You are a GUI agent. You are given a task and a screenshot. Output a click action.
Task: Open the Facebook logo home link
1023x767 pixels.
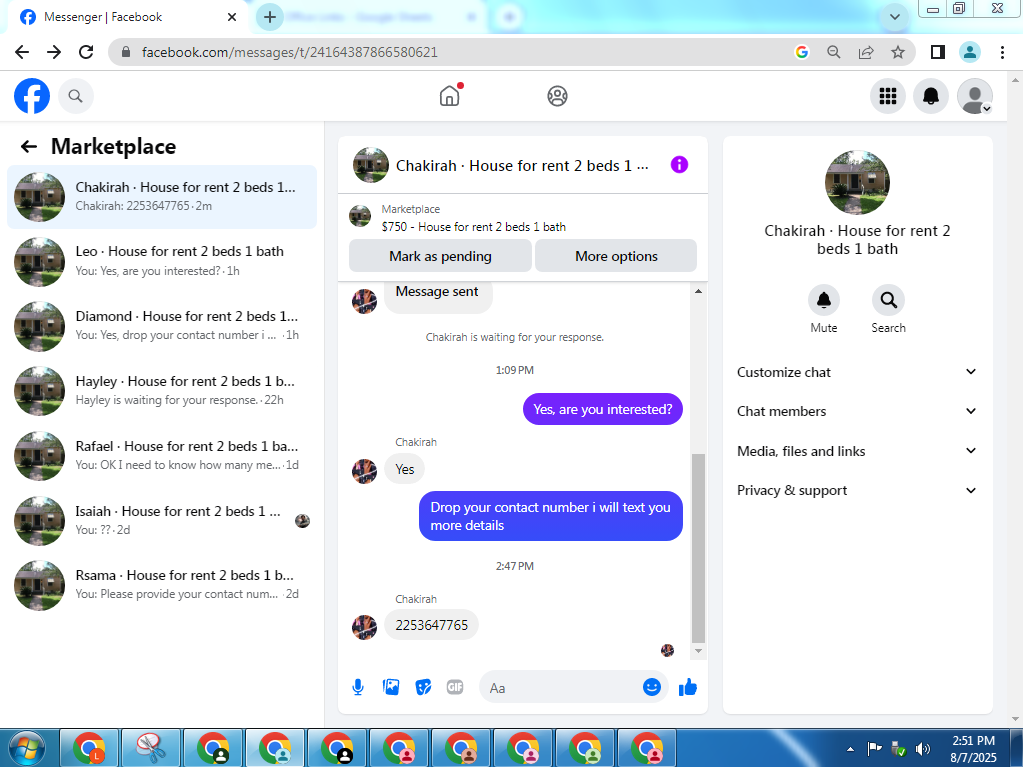point(32,96)
